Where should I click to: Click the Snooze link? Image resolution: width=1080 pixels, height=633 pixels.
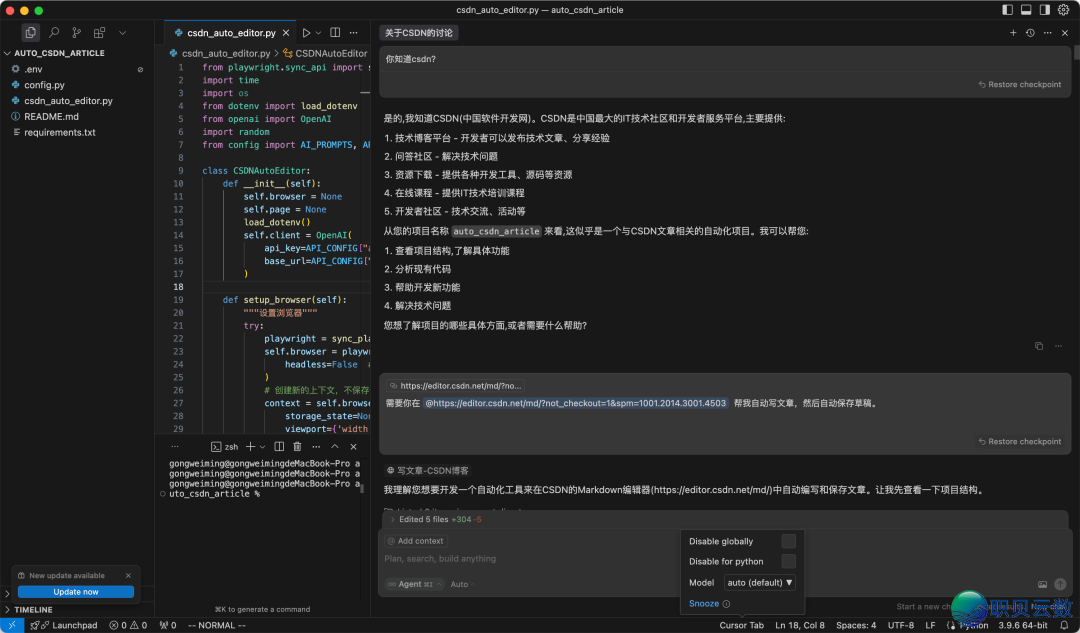(704, 604)
